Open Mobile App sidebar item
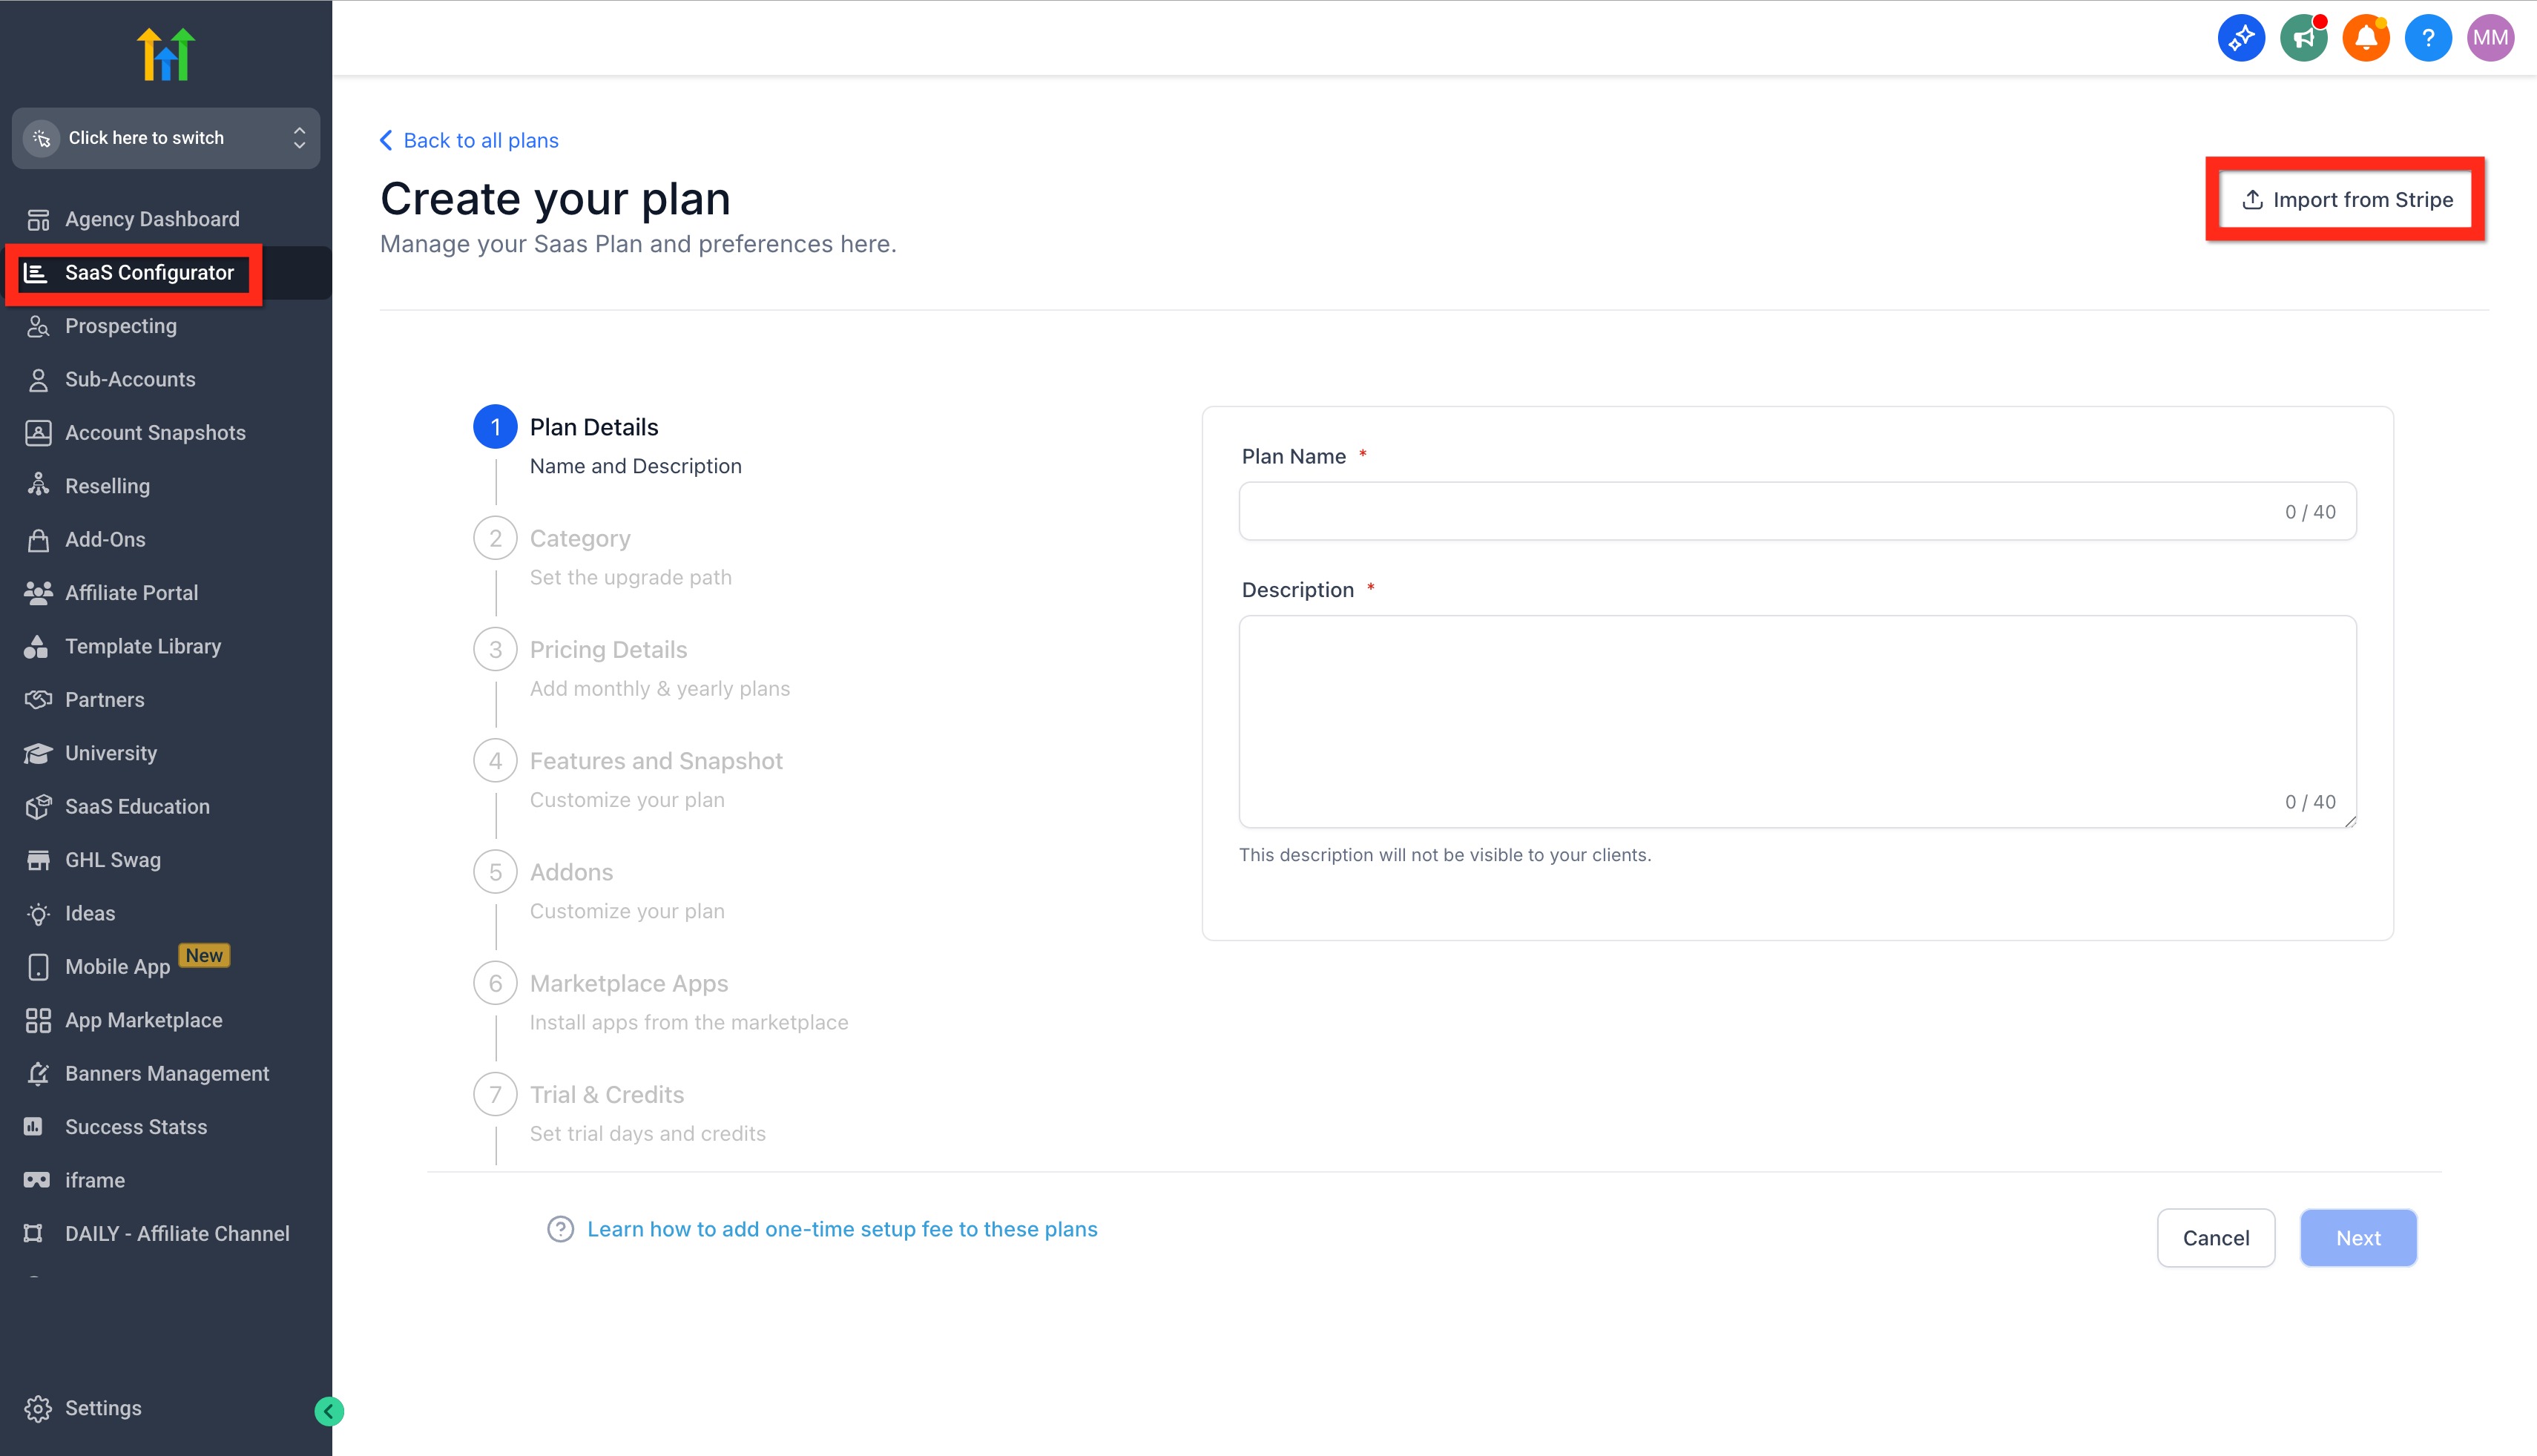 [117, 967]
